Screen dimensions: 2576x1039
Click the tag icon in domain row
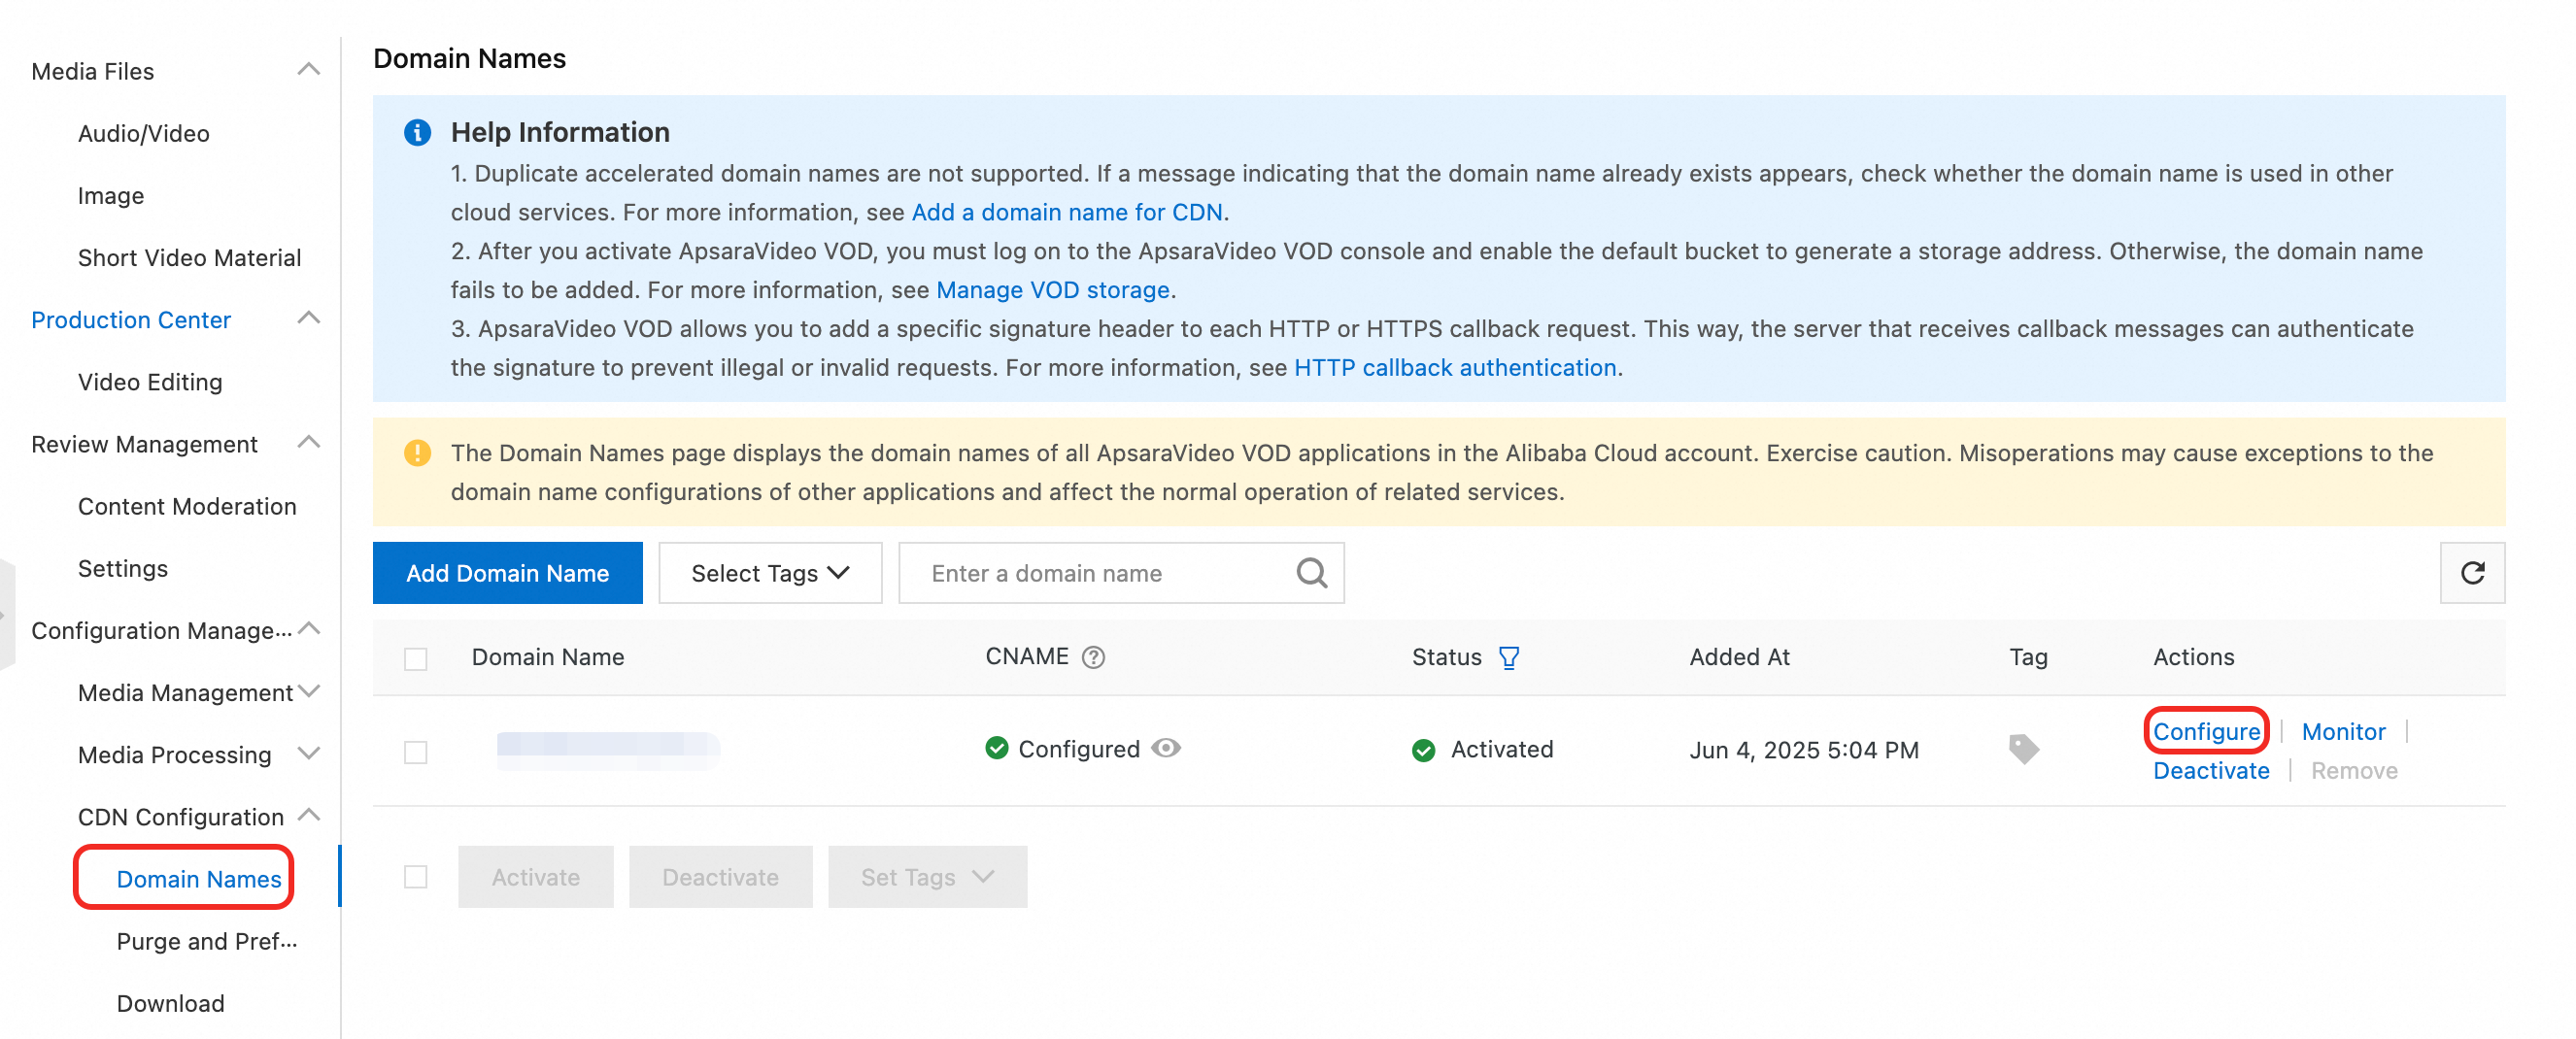click(x=2022, y=749)
